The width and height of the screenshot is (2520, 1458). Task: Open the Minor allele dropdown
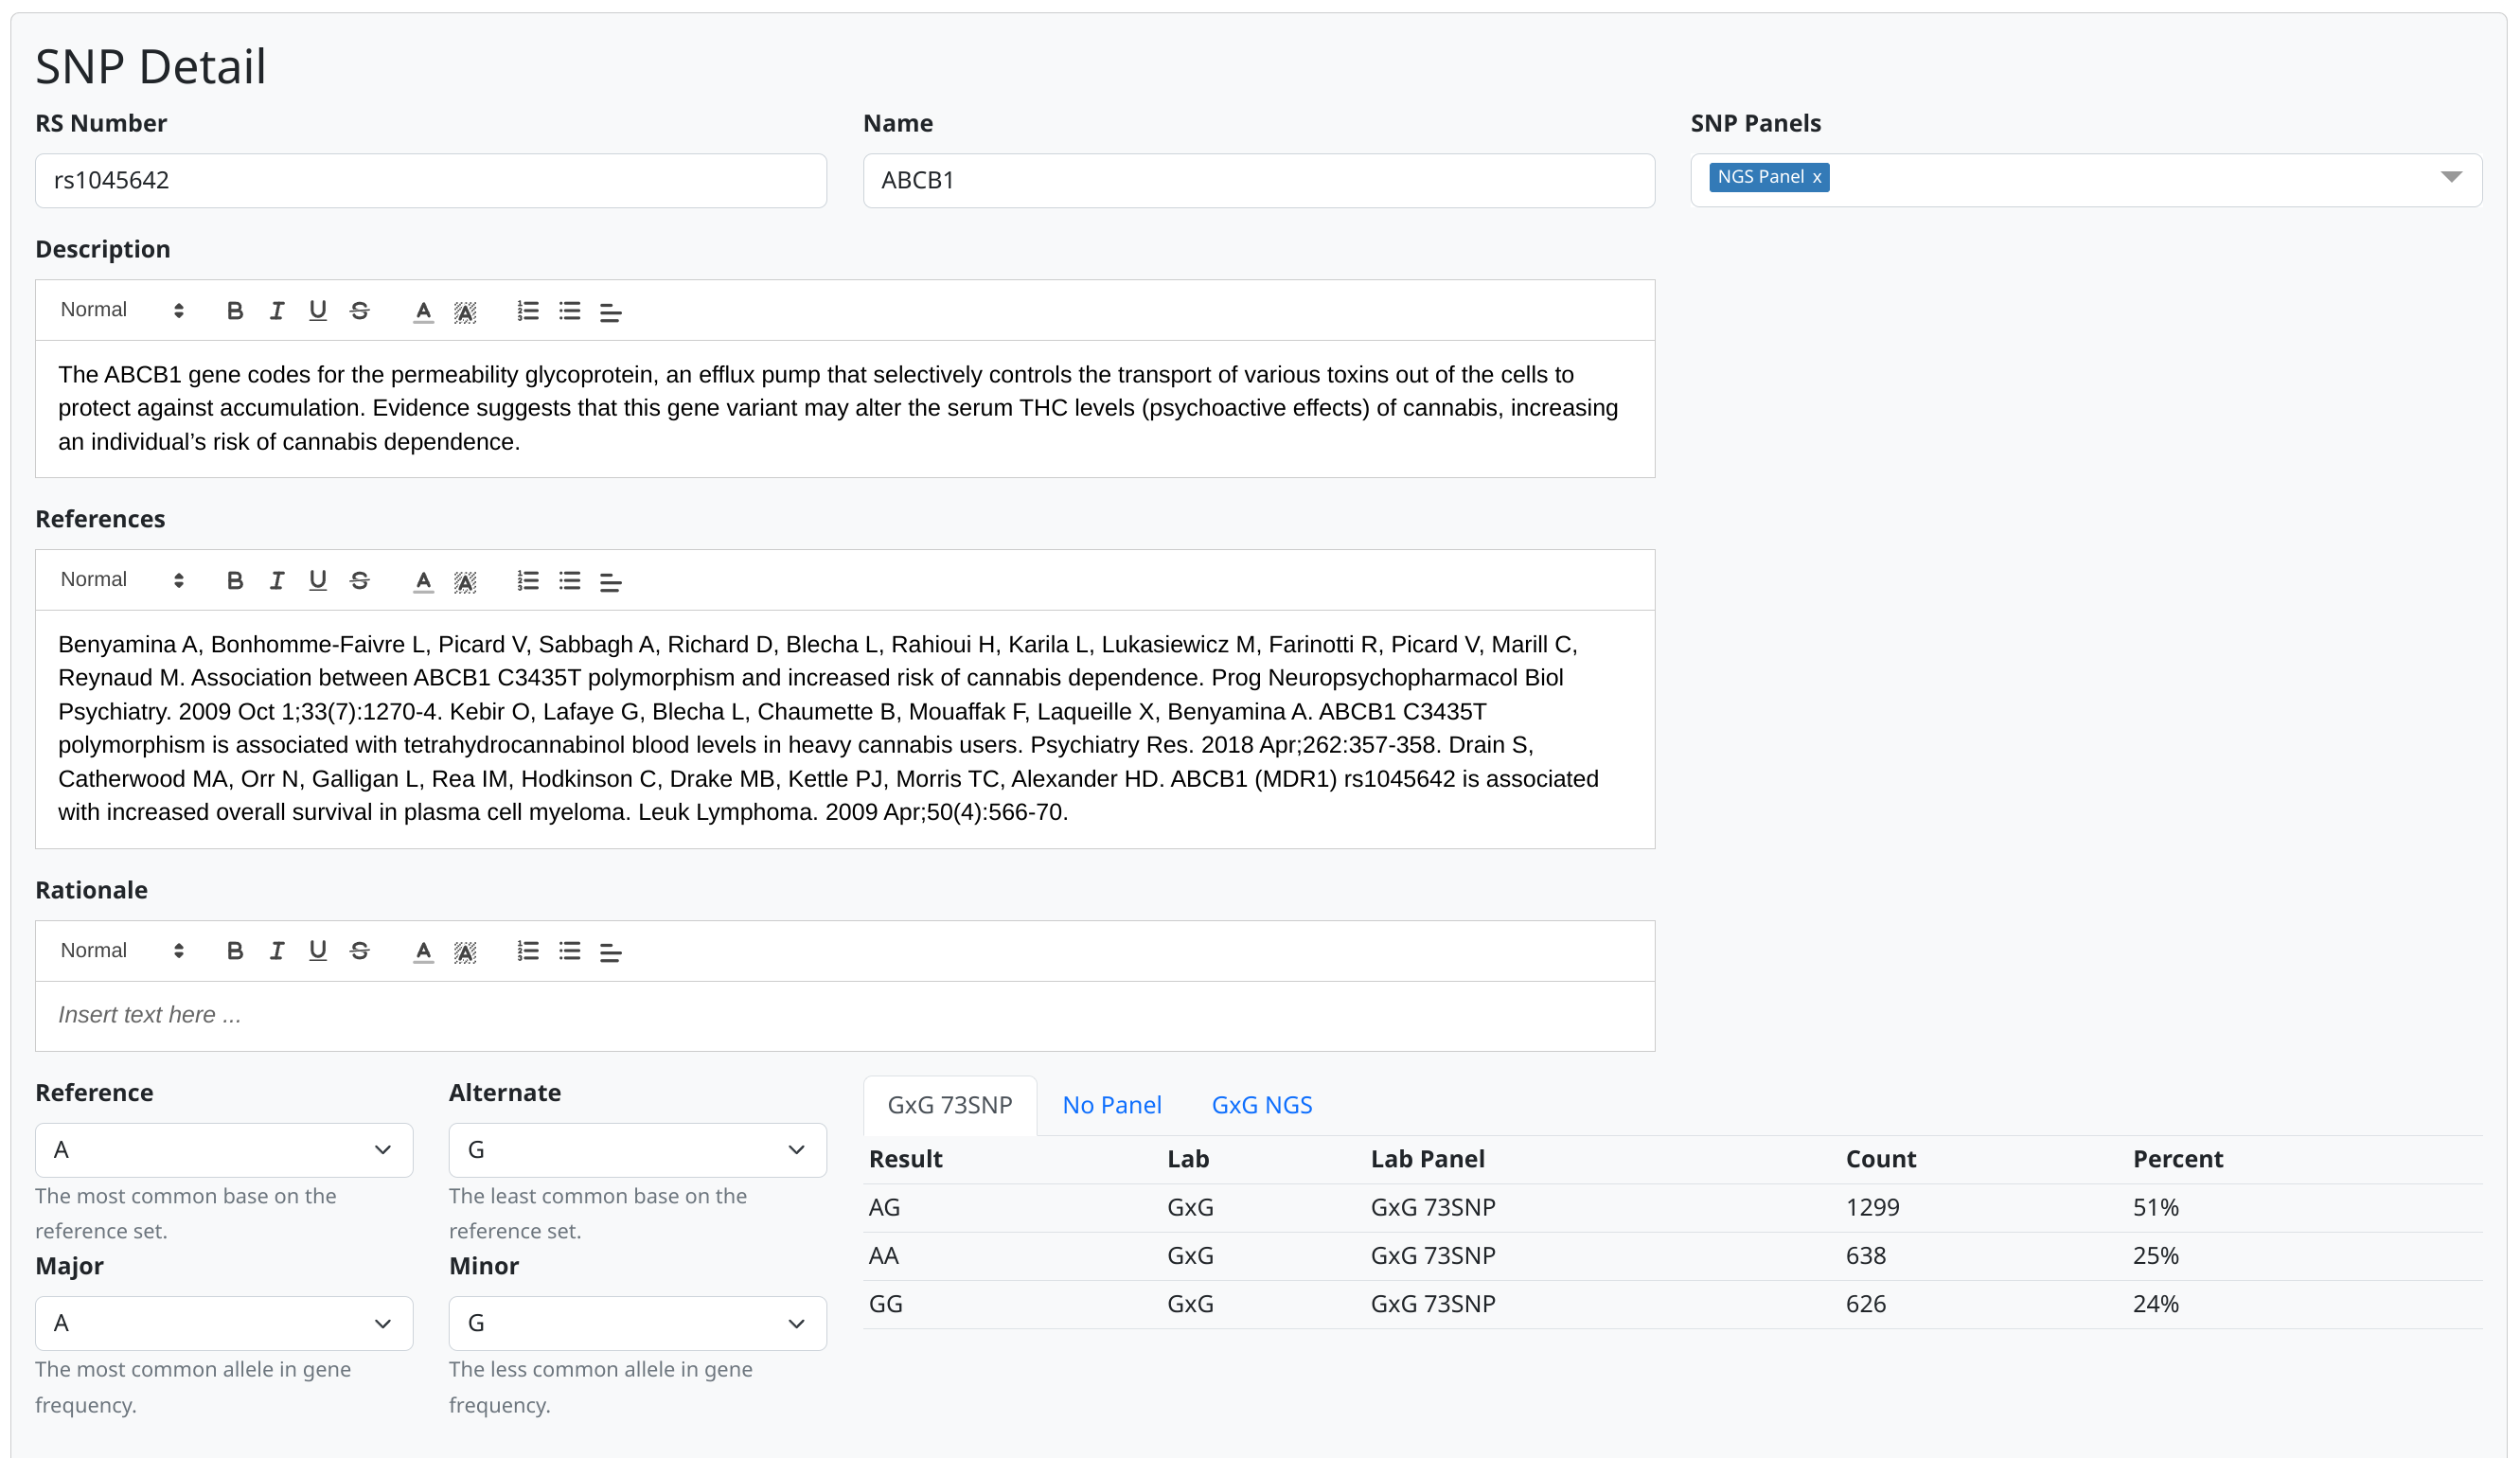638,1324
